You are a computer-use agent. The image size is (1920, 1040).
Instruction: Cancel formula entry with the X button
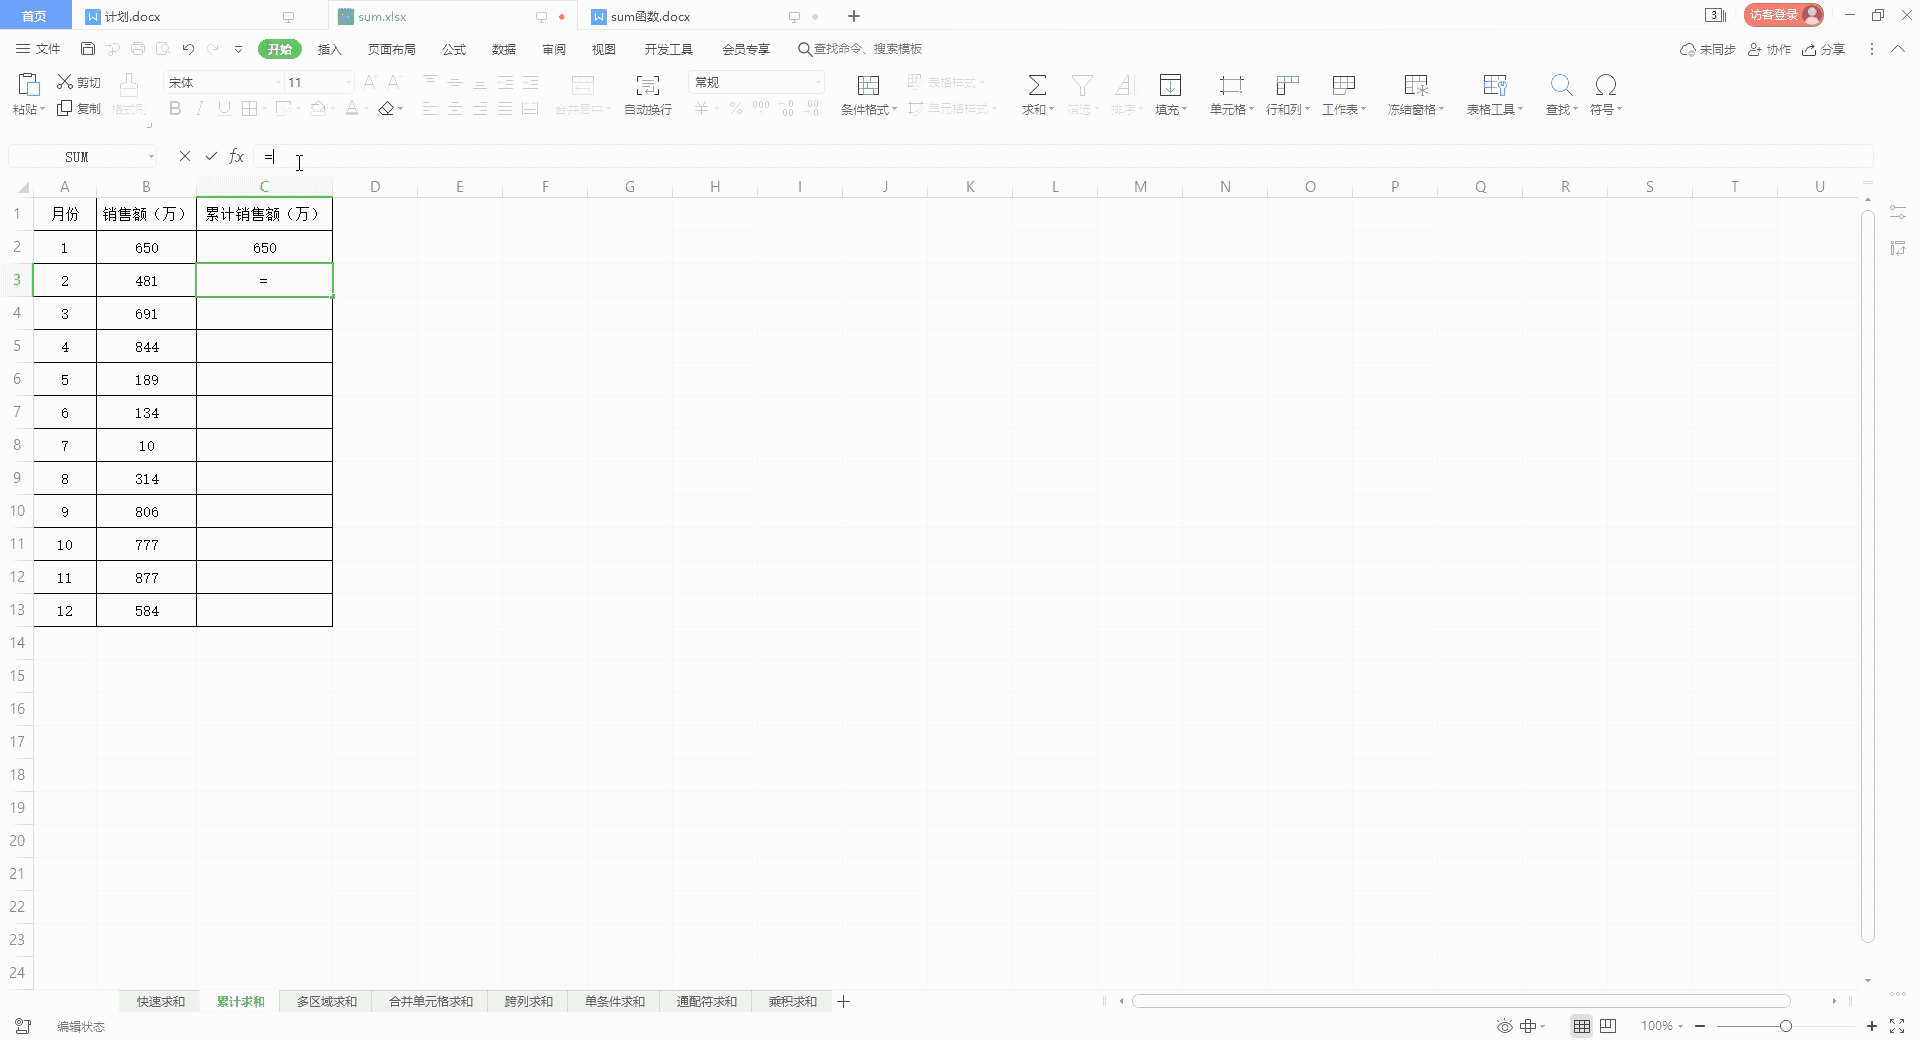tap(185, 156)
